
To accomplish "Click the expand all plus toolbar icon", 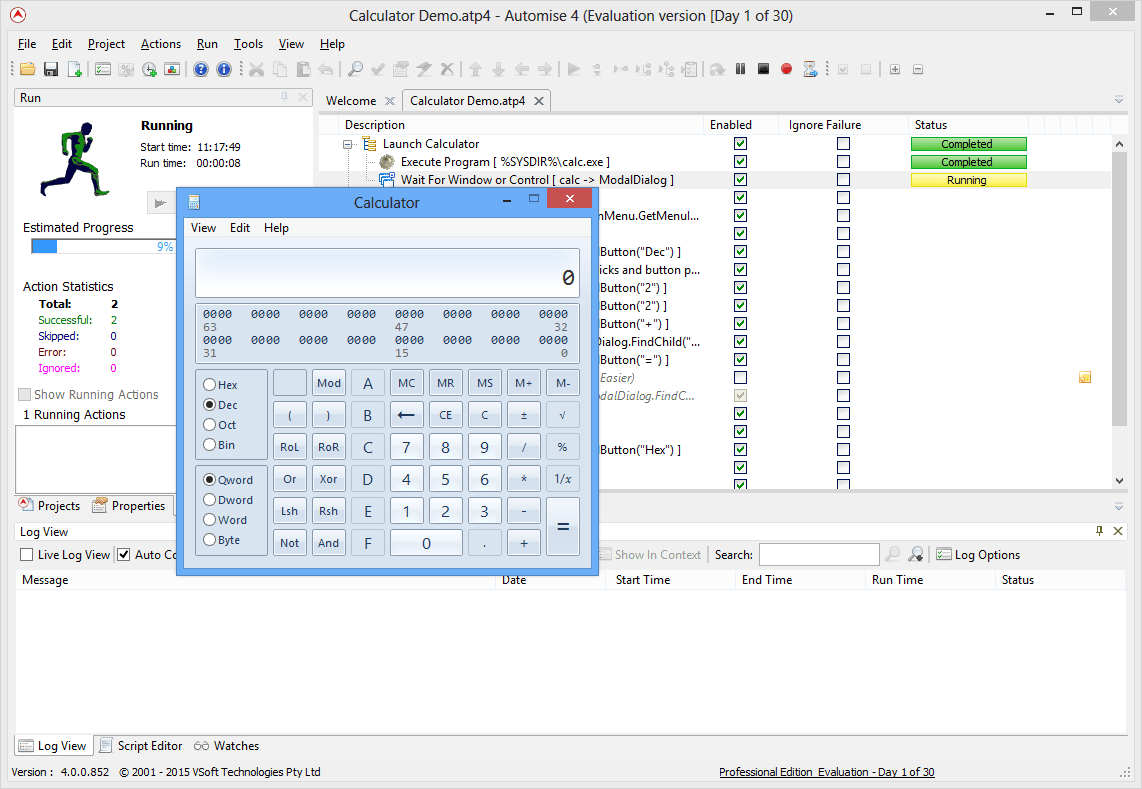I will [x=894, y=69].
